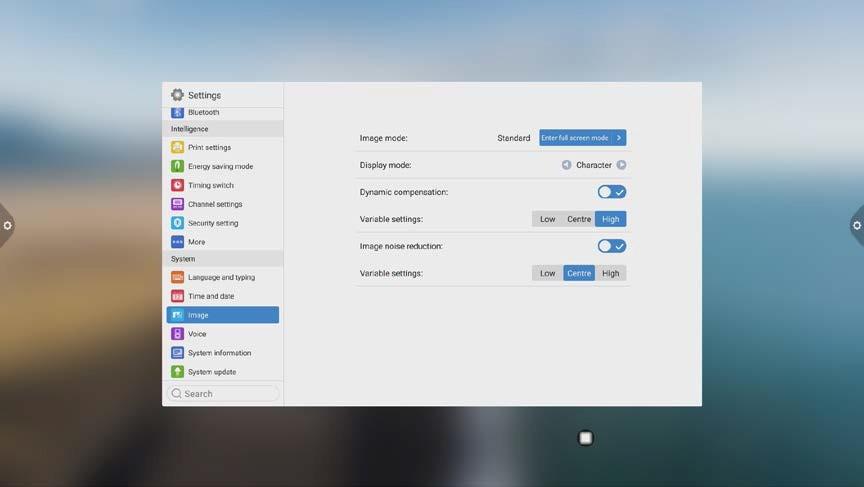This screenshot has width=864, height=487.
Task: Click the Language and typing keyboard icon
Action: click(x=177, y=277)
